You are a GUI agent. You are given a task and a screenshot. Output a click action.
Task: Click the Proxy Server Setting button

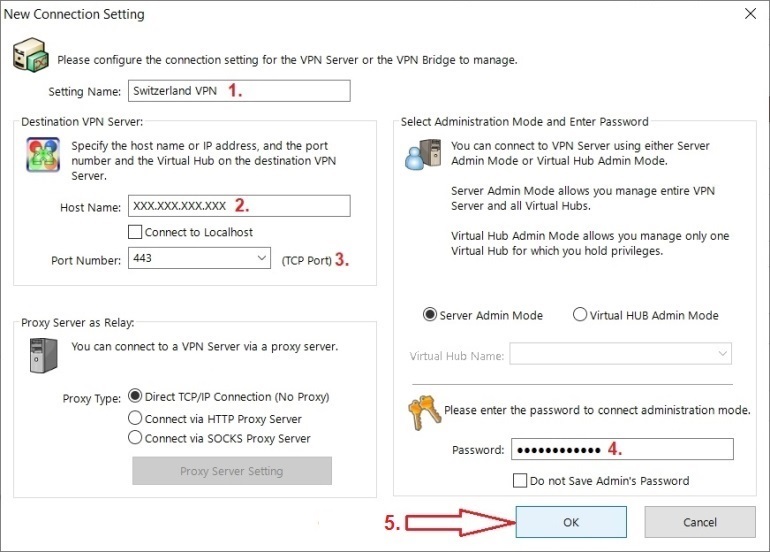pos(231,471)
